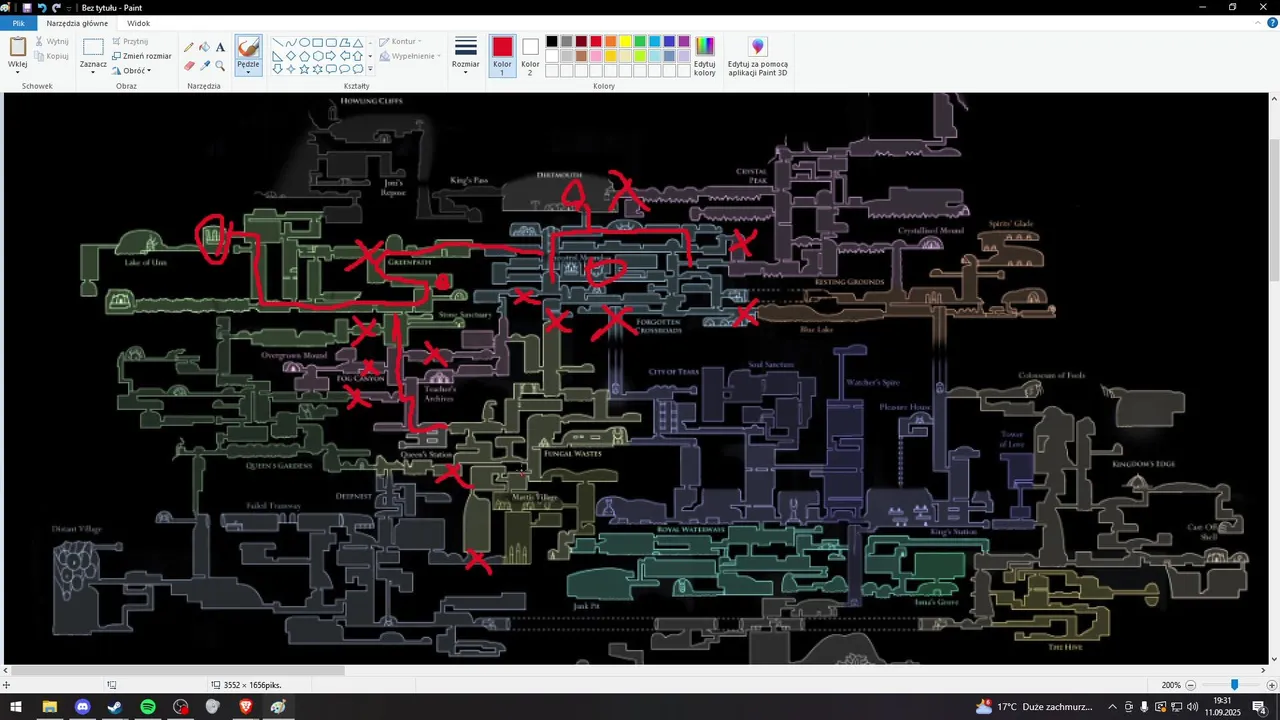Open Spotify from the taskbar

click(148, 707)
